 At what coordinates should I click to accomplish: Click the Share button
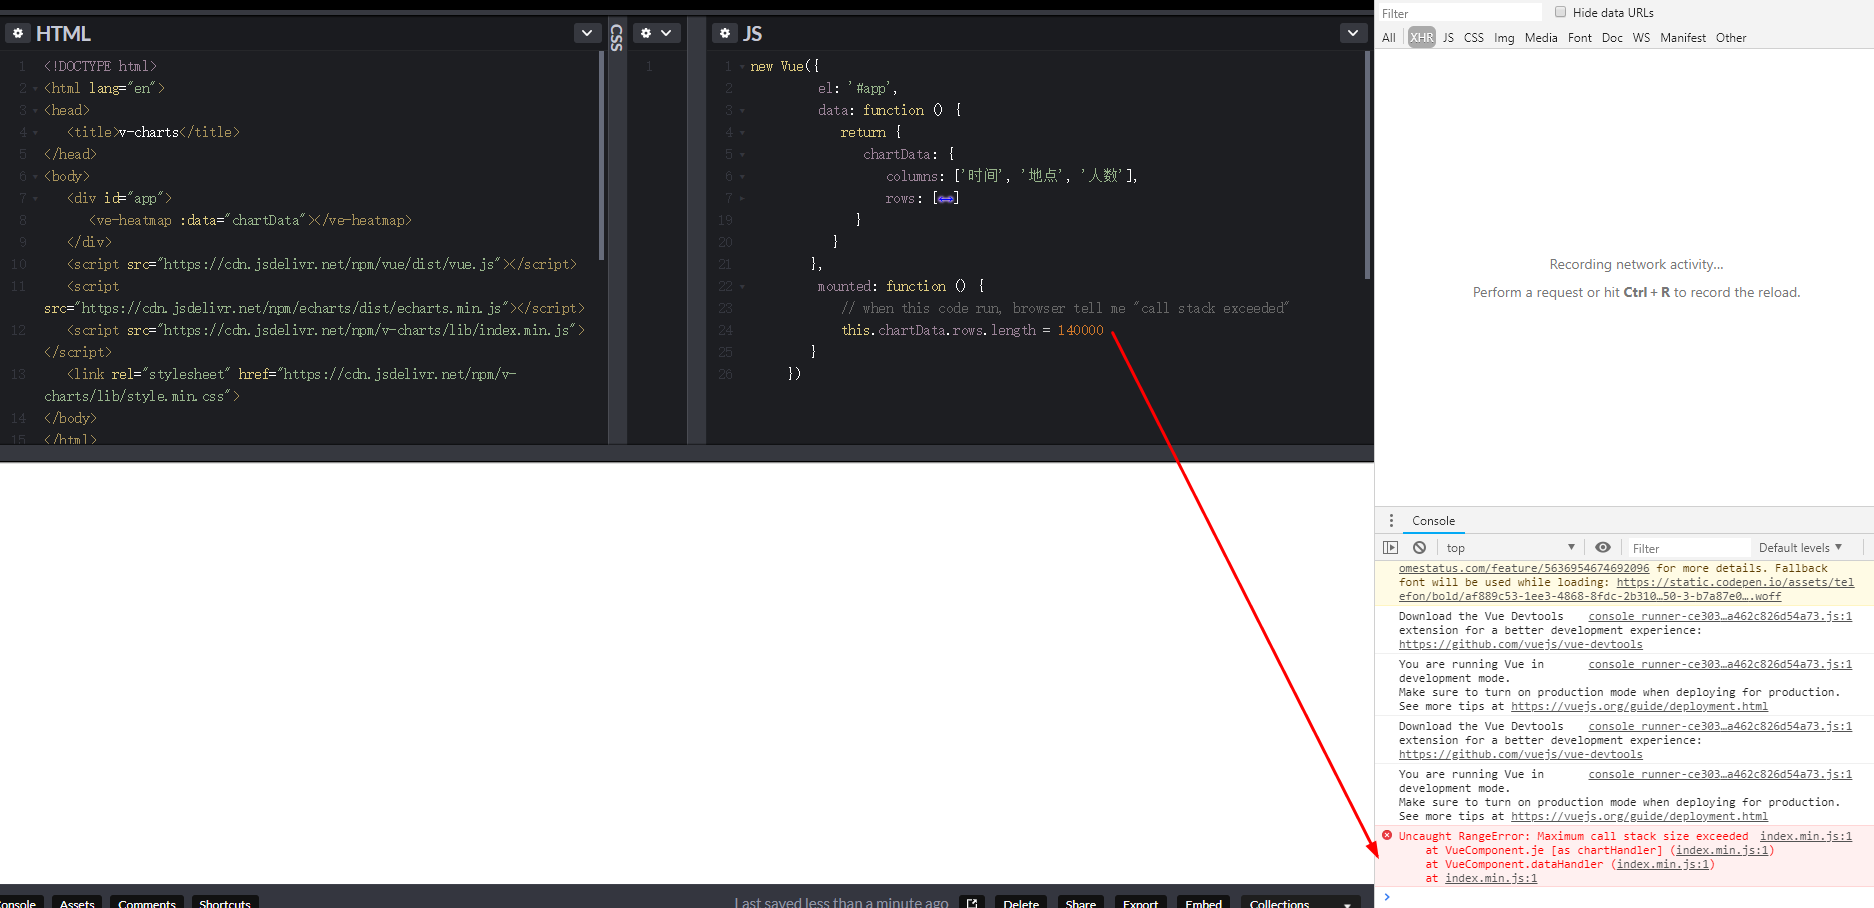[x=1081, y=902]
